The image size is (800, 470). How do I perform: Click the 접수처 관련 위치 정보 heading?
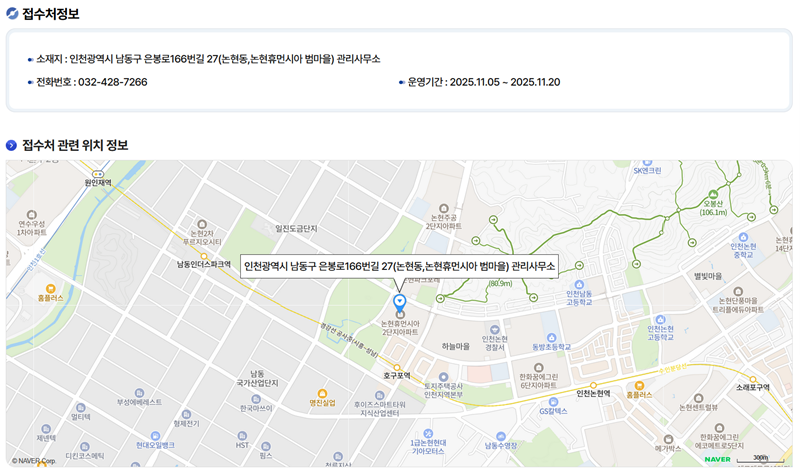click(75, 145)
